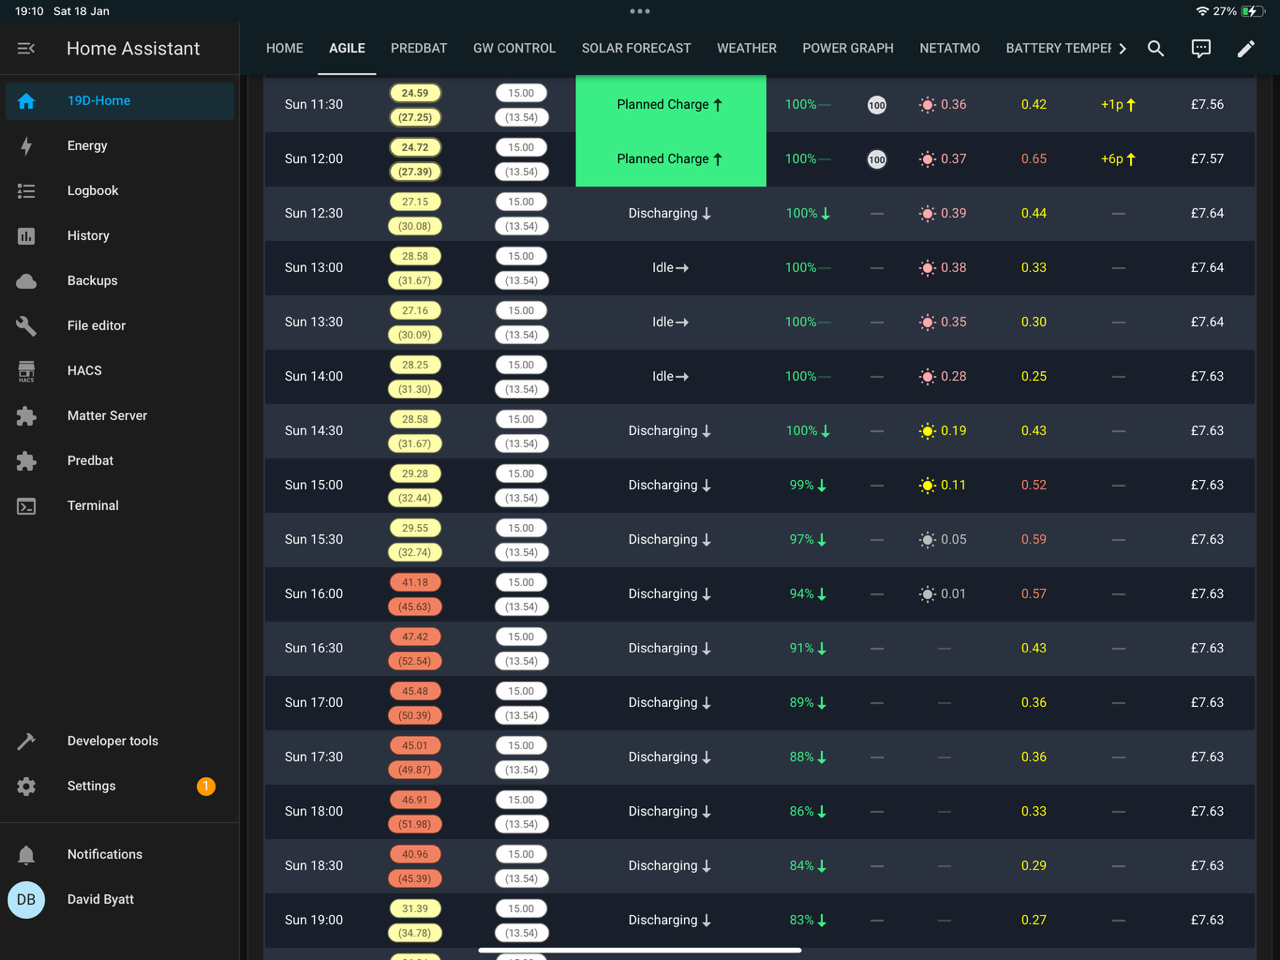Open the Terminal sidebar icon
This screenshot has width=1280, height=960.
27,506
